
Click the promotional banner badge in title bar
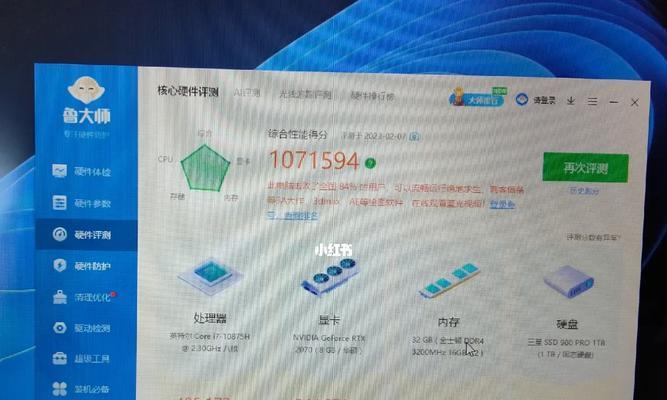478,97
